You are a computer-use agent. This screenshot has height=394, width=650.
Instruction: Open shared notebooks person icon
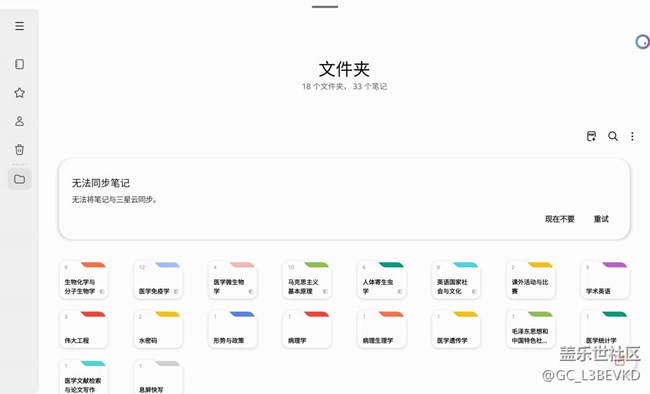[x=19, y=121]
